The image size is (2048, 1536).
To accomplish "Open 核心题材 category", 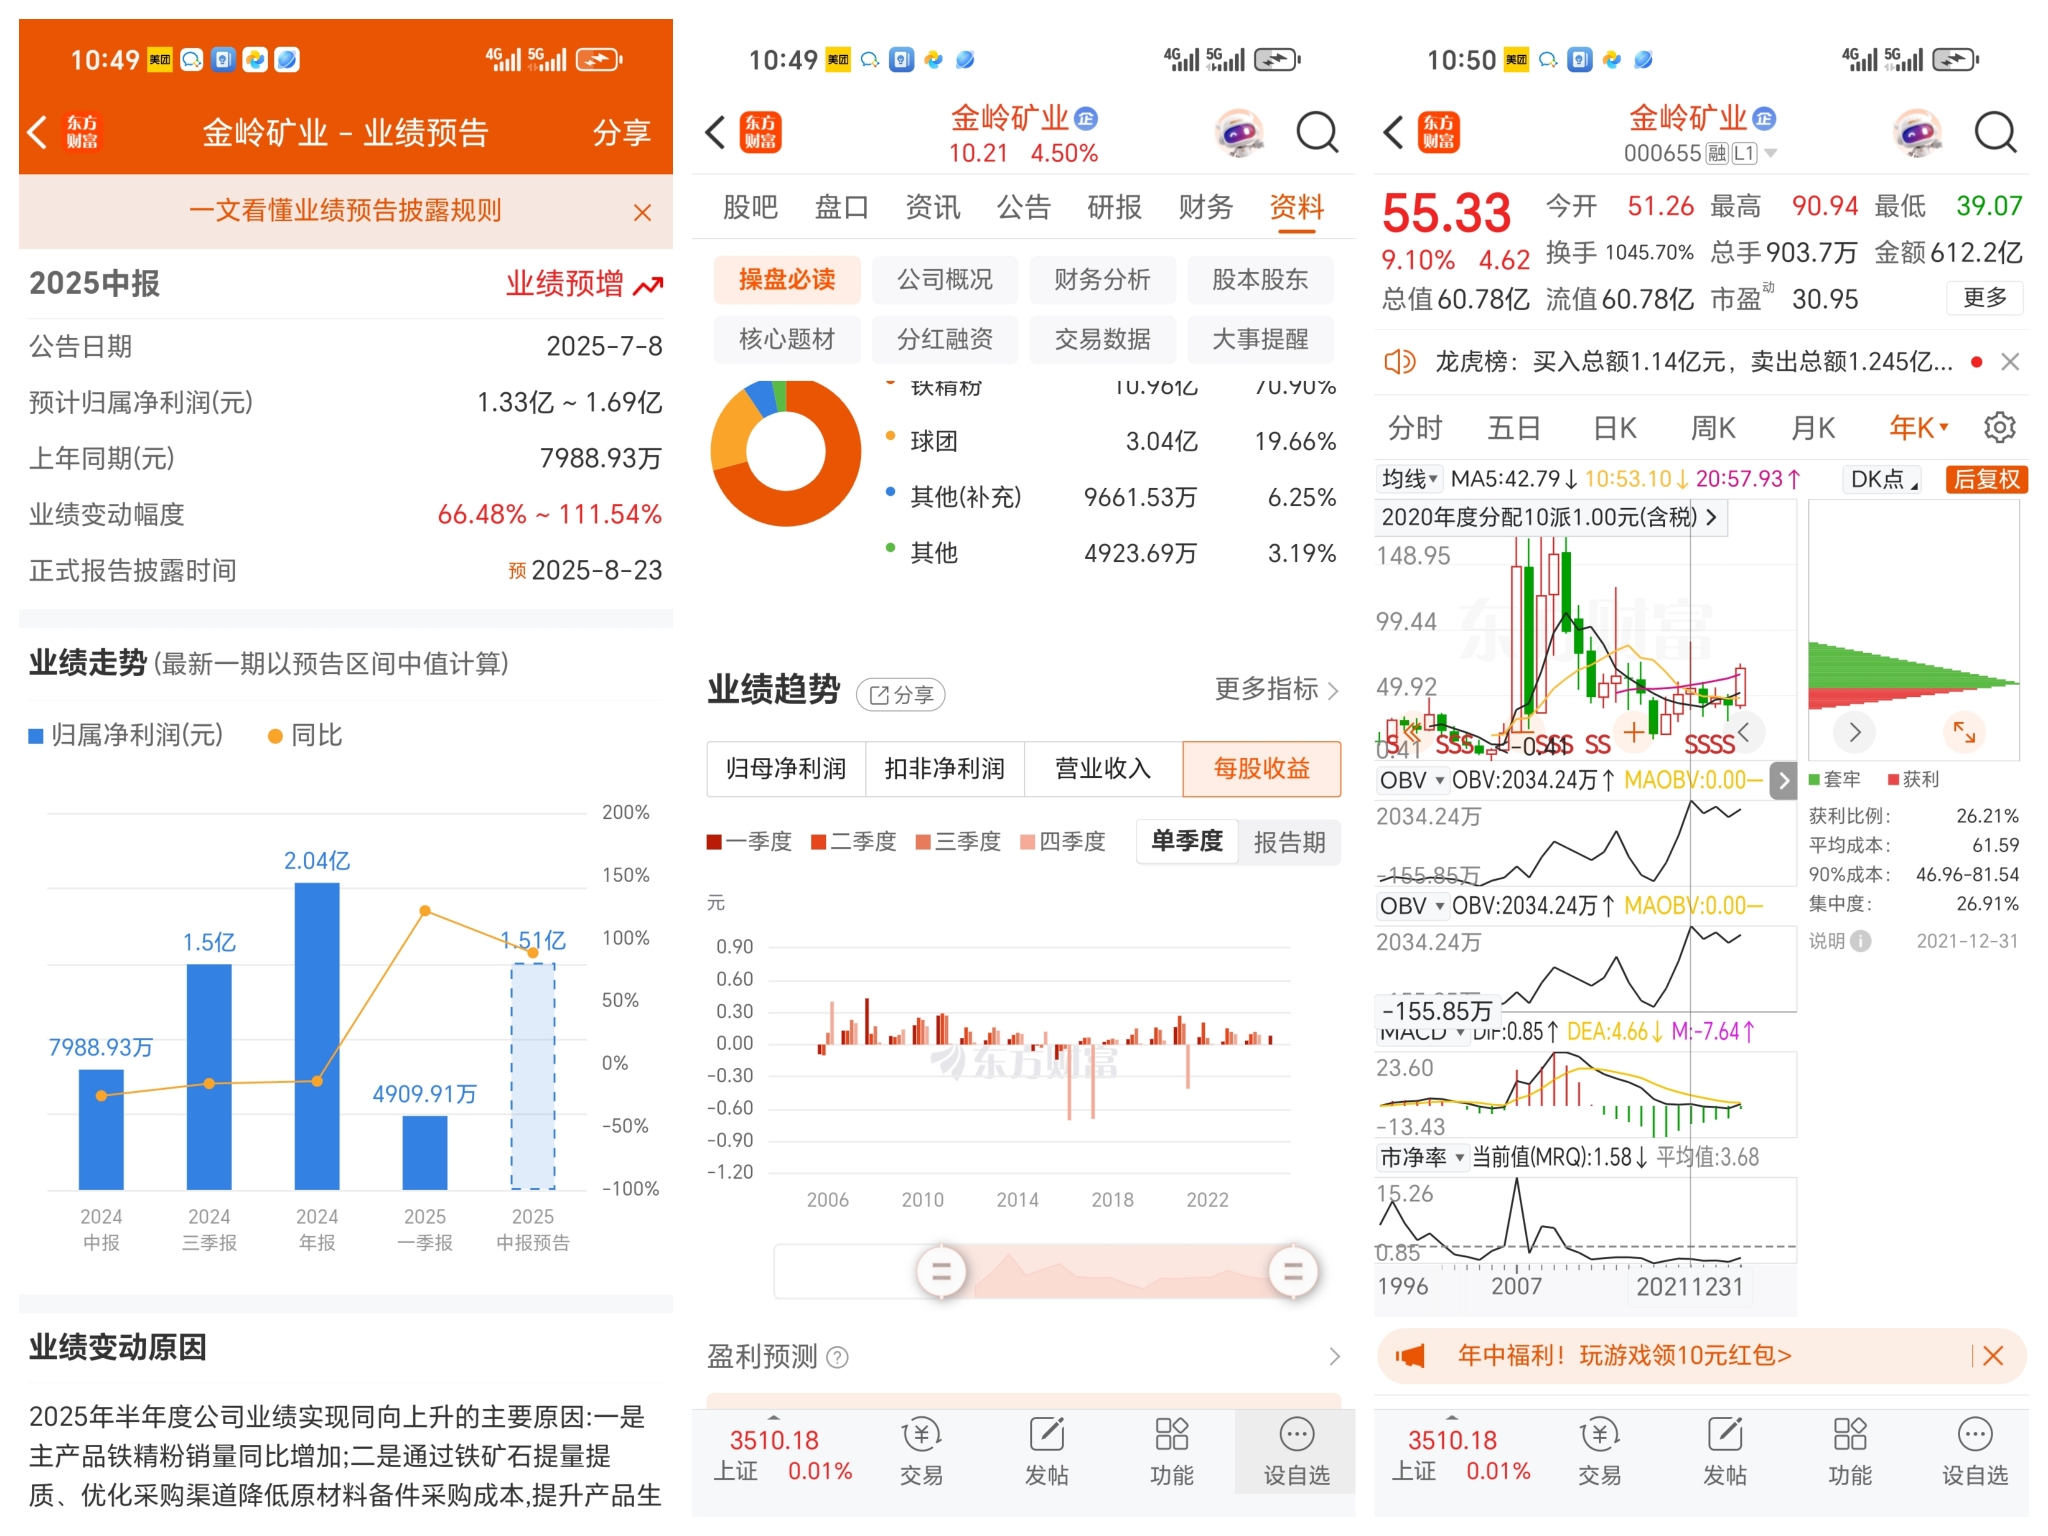I will (x=786, y=339).
